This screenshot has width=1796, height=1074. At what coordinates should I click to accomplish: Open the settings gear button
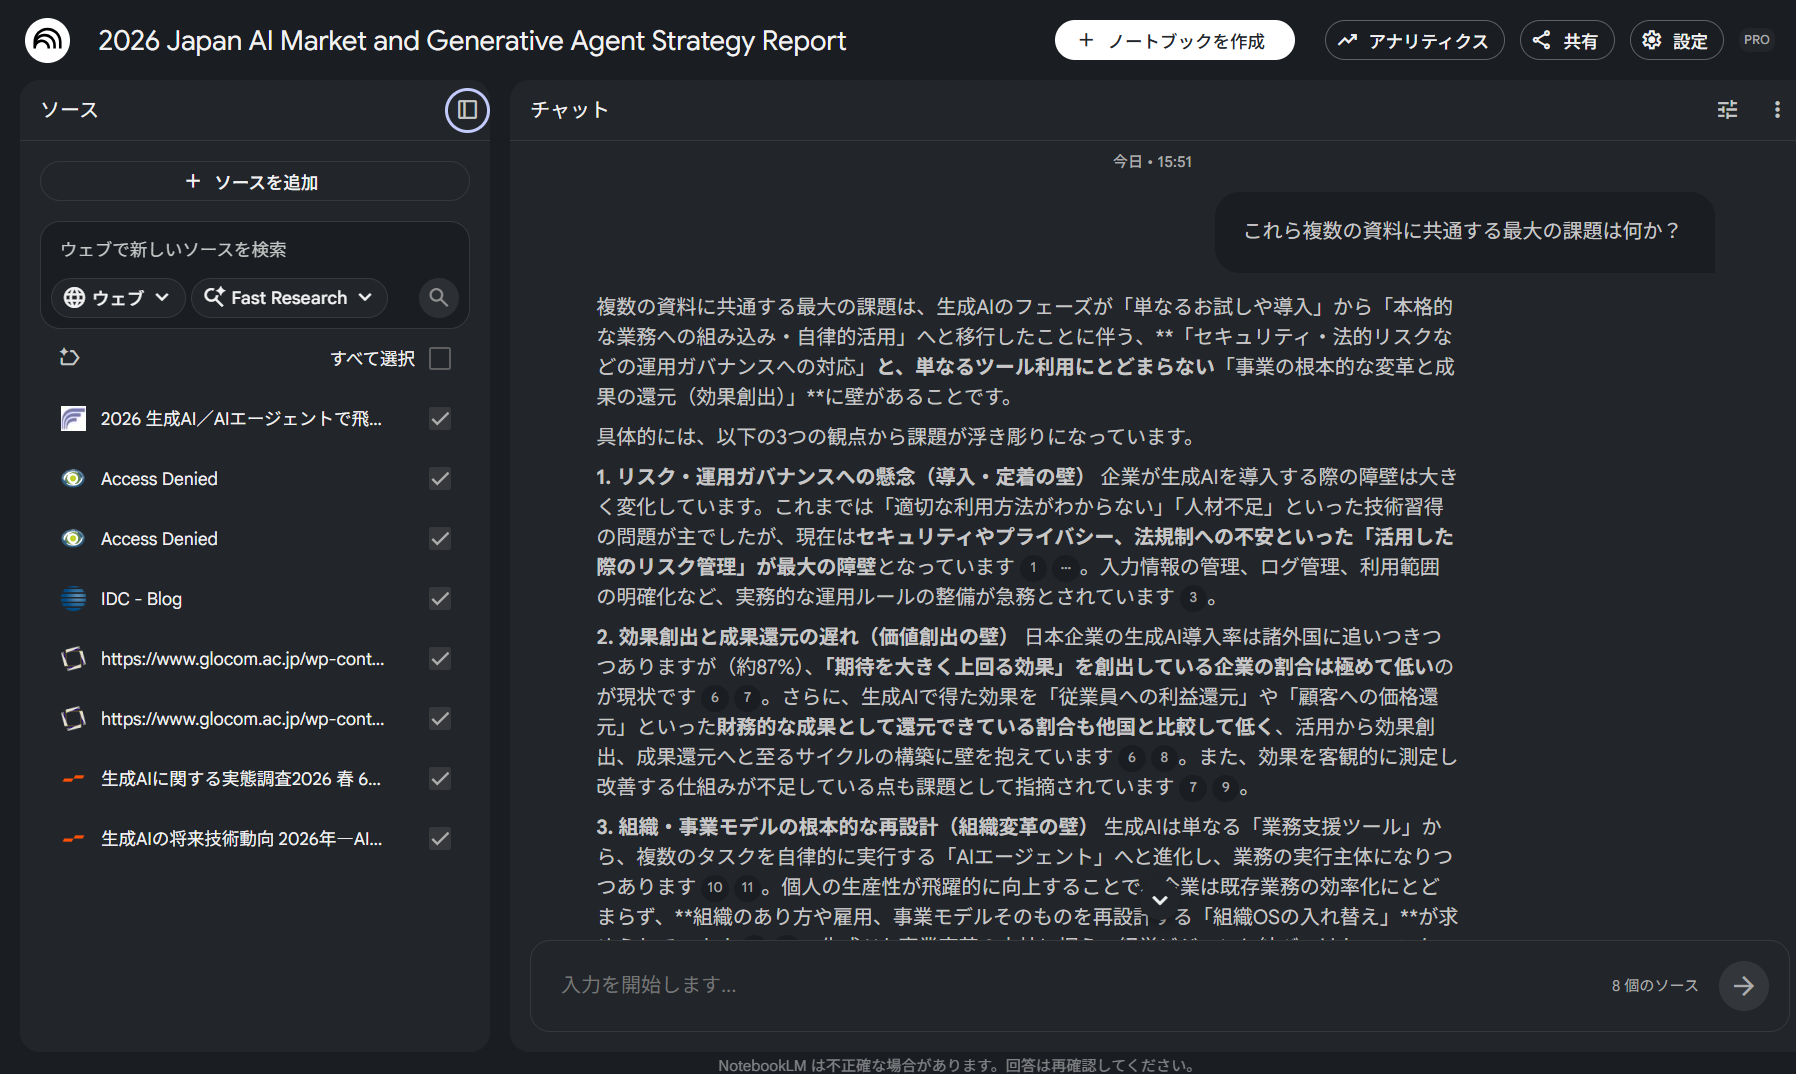tap(1676, 40)
